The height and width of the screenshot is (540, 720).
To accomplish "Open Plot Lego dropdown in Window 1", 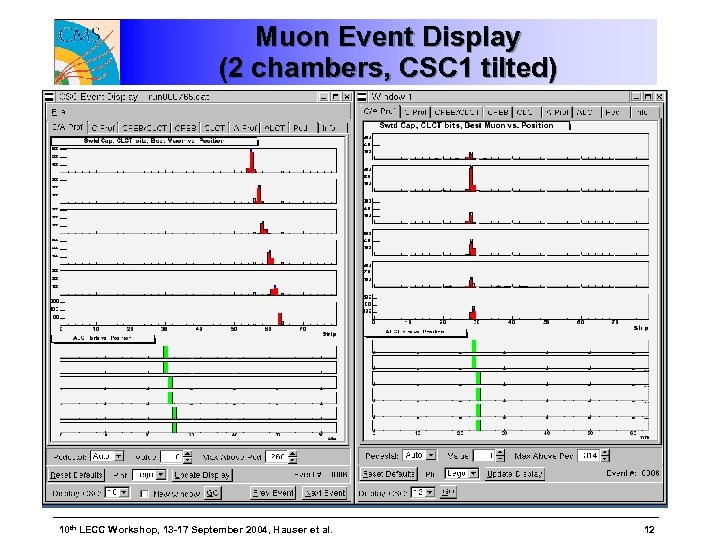I will point(461,473).
